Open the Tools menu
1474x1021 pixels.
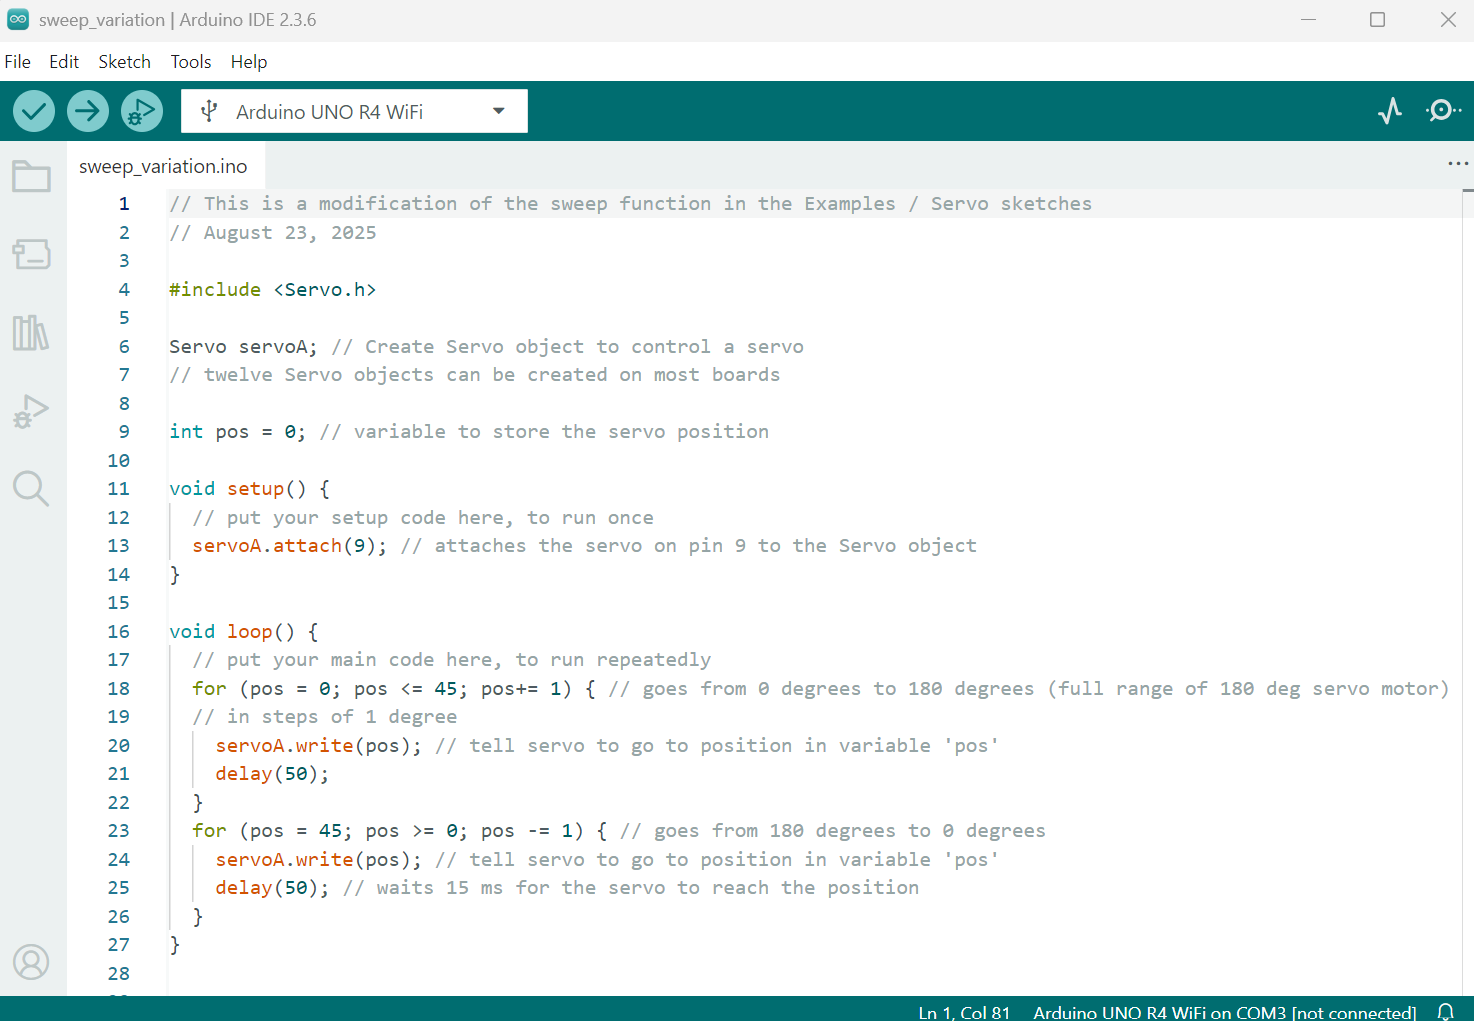pyautogui.click(x=190, y=62)
